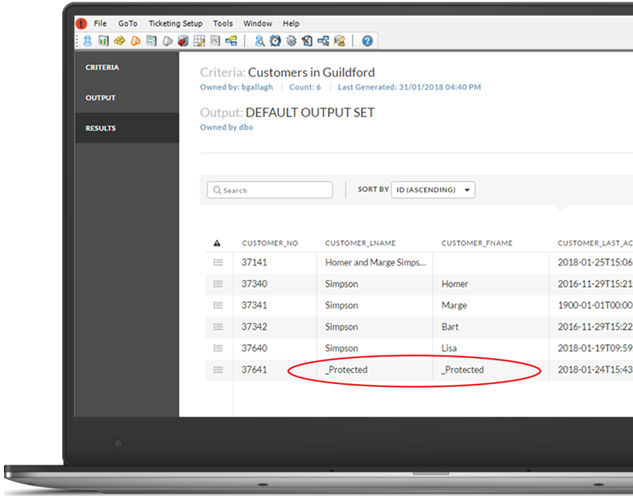Click the warning triangle column header icon

pos(217,243)
